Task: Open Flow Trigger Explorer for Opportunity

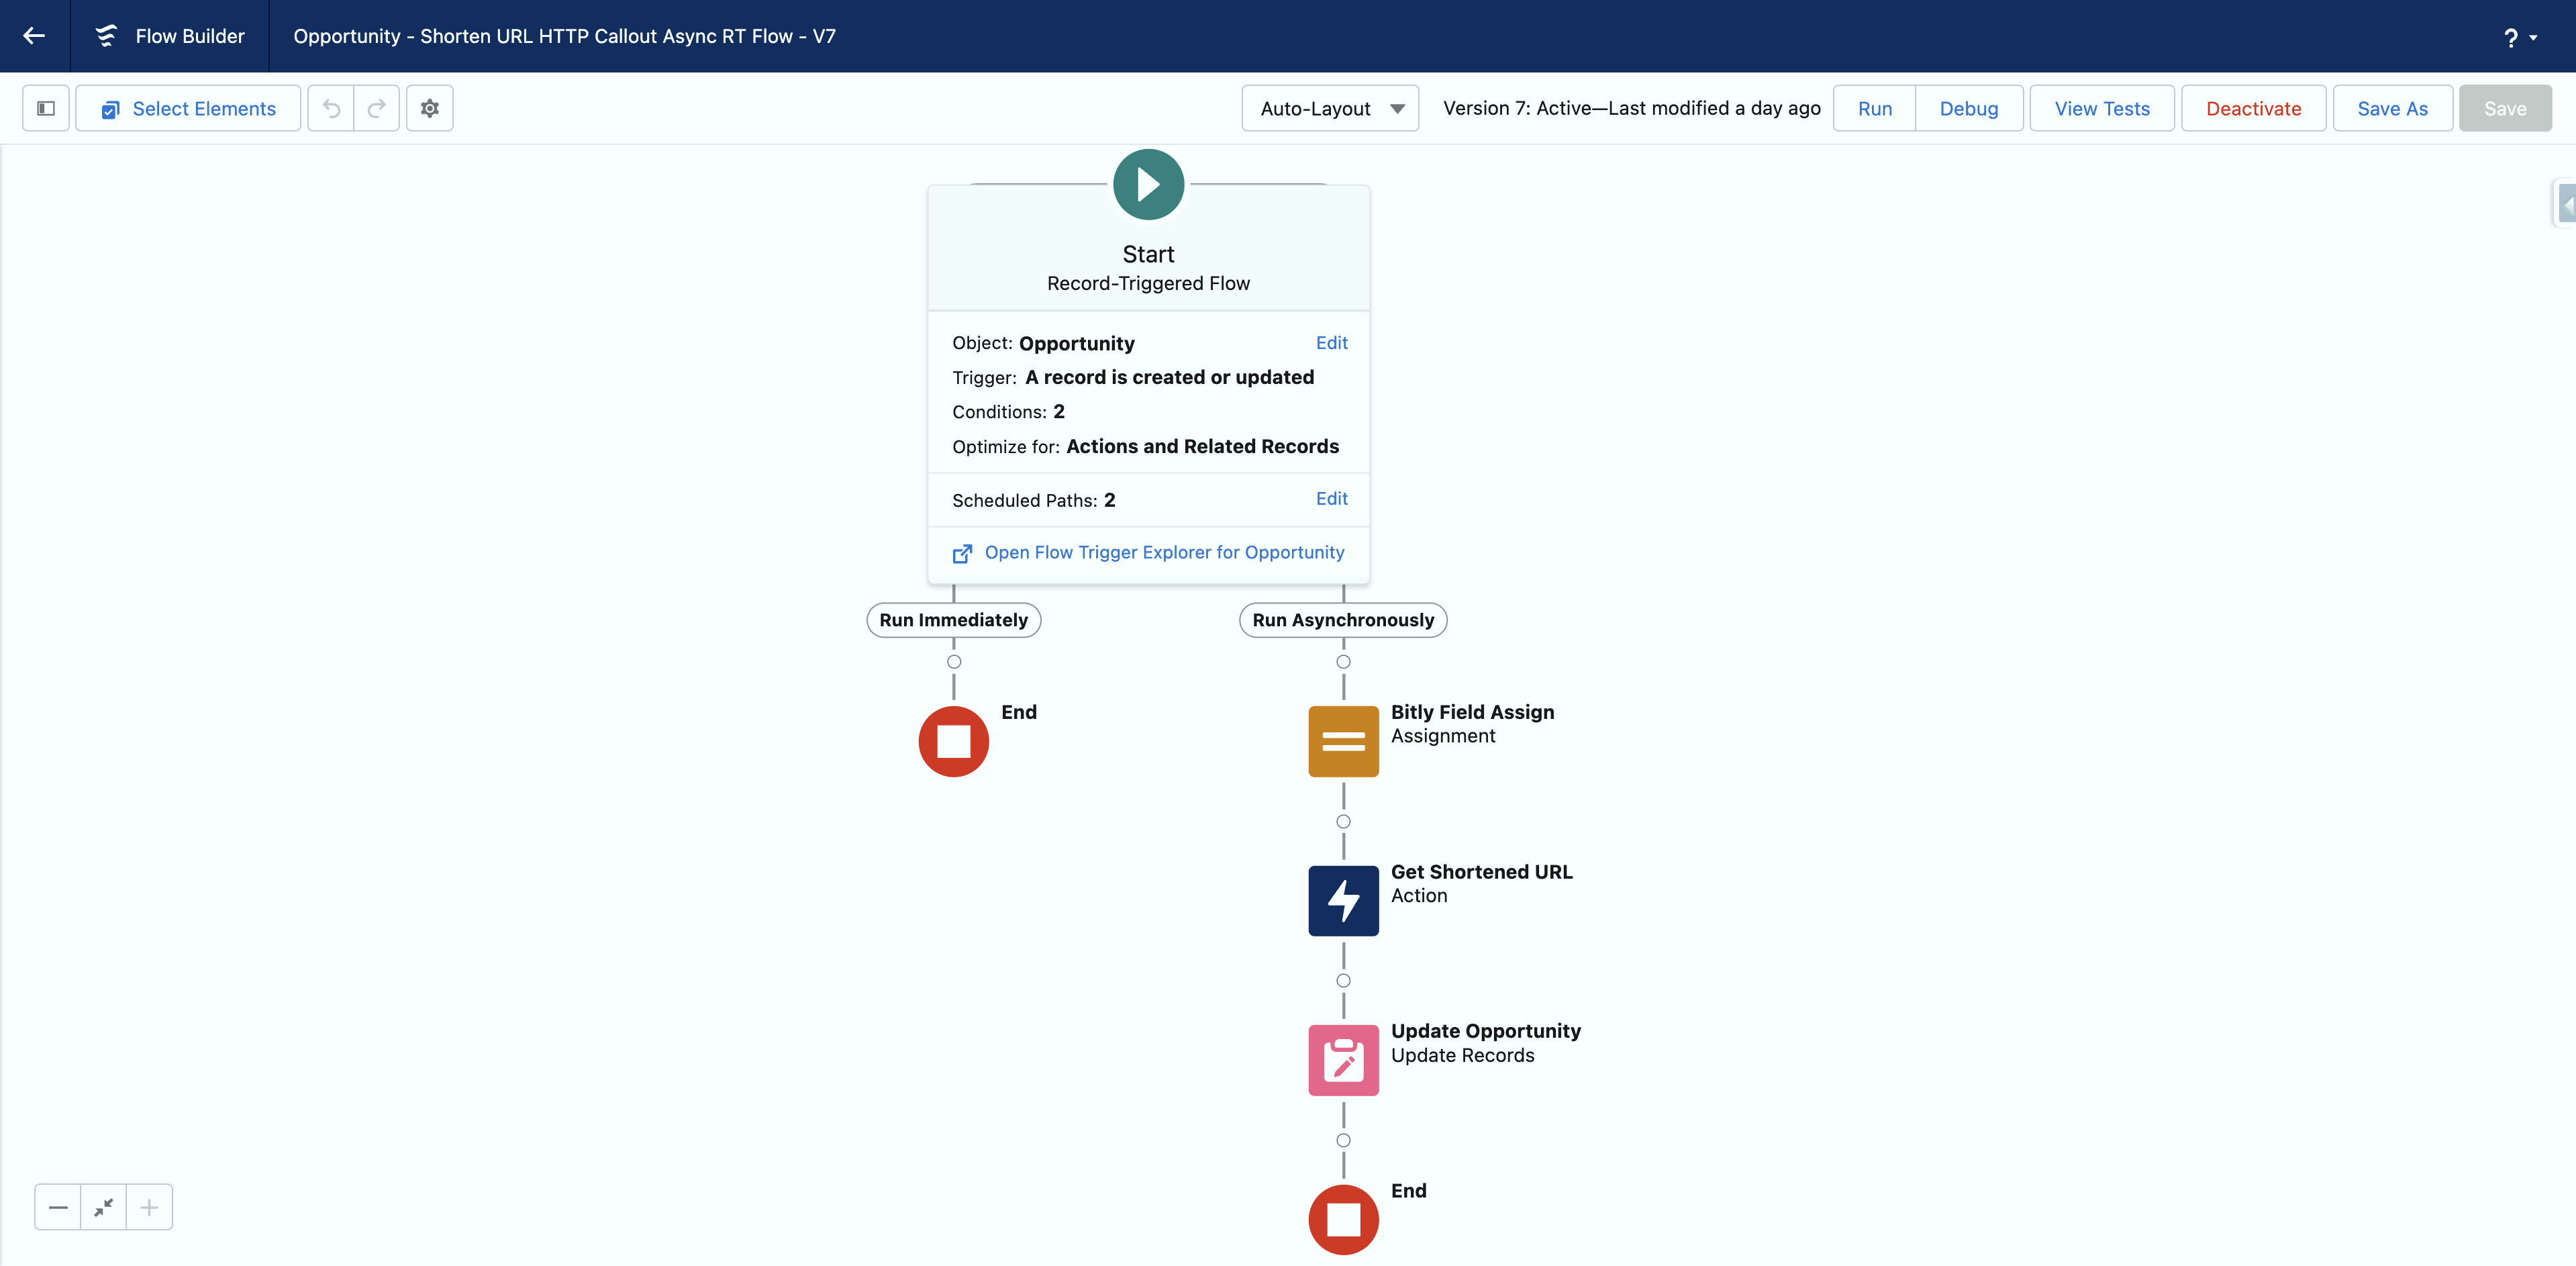Action: click(x=1164, y=552)
